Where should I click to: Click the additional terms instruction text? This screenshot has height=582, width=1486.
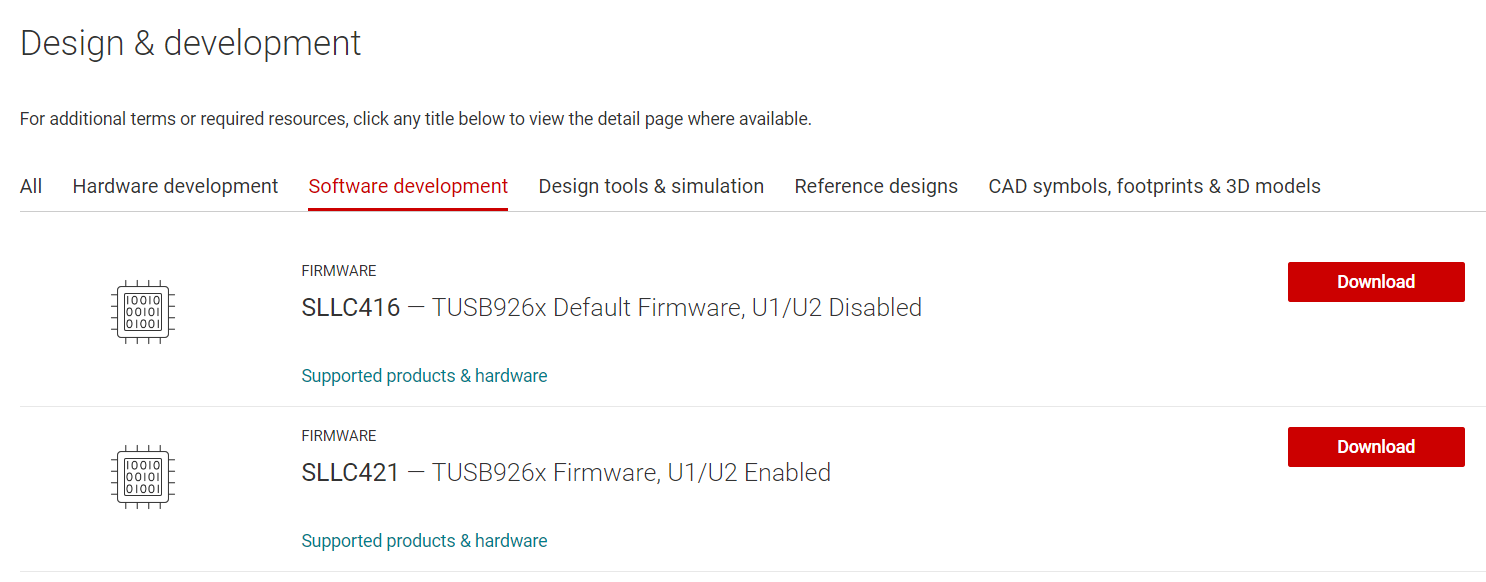416,119
